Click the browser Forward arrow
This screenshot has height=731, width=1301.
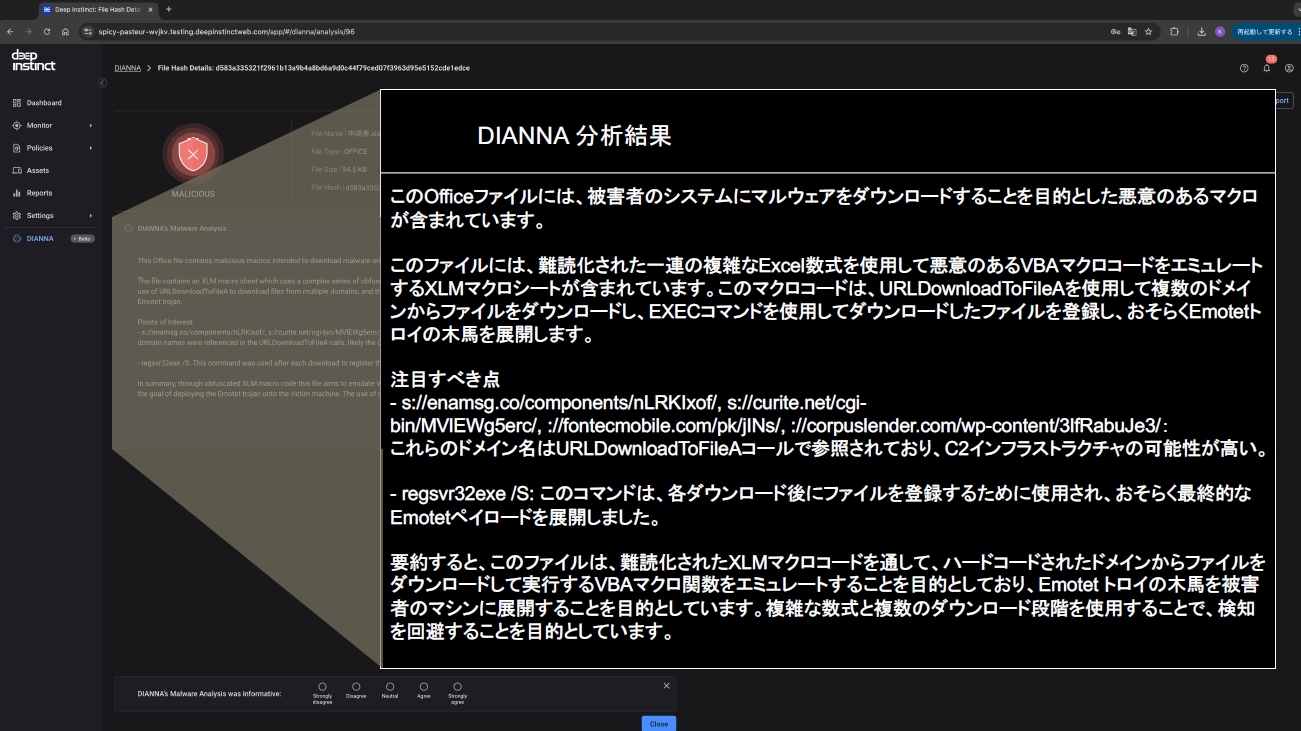tap(29, 31)
